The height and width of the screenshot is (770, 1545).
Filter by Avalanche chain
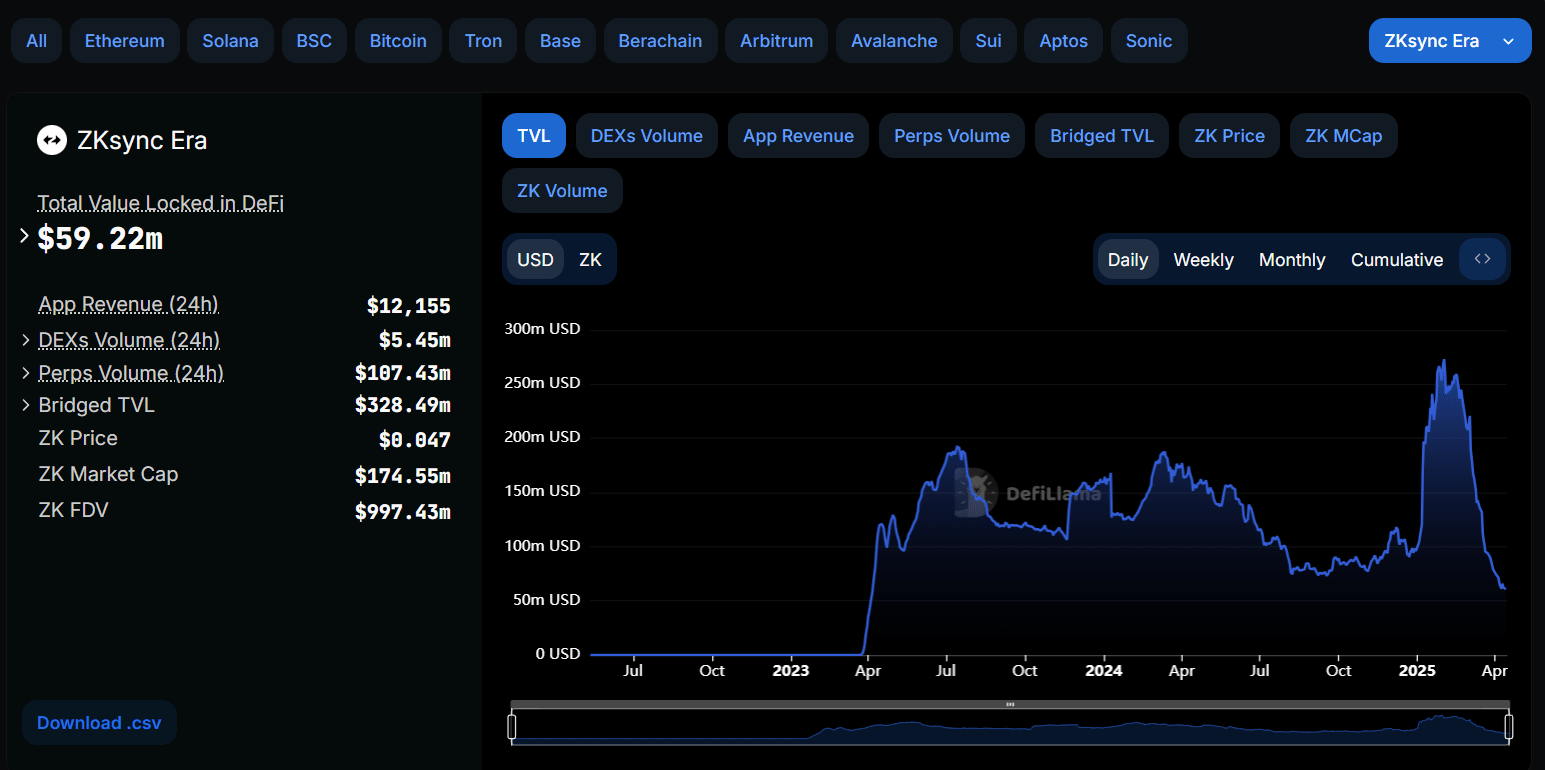[894, 41]
